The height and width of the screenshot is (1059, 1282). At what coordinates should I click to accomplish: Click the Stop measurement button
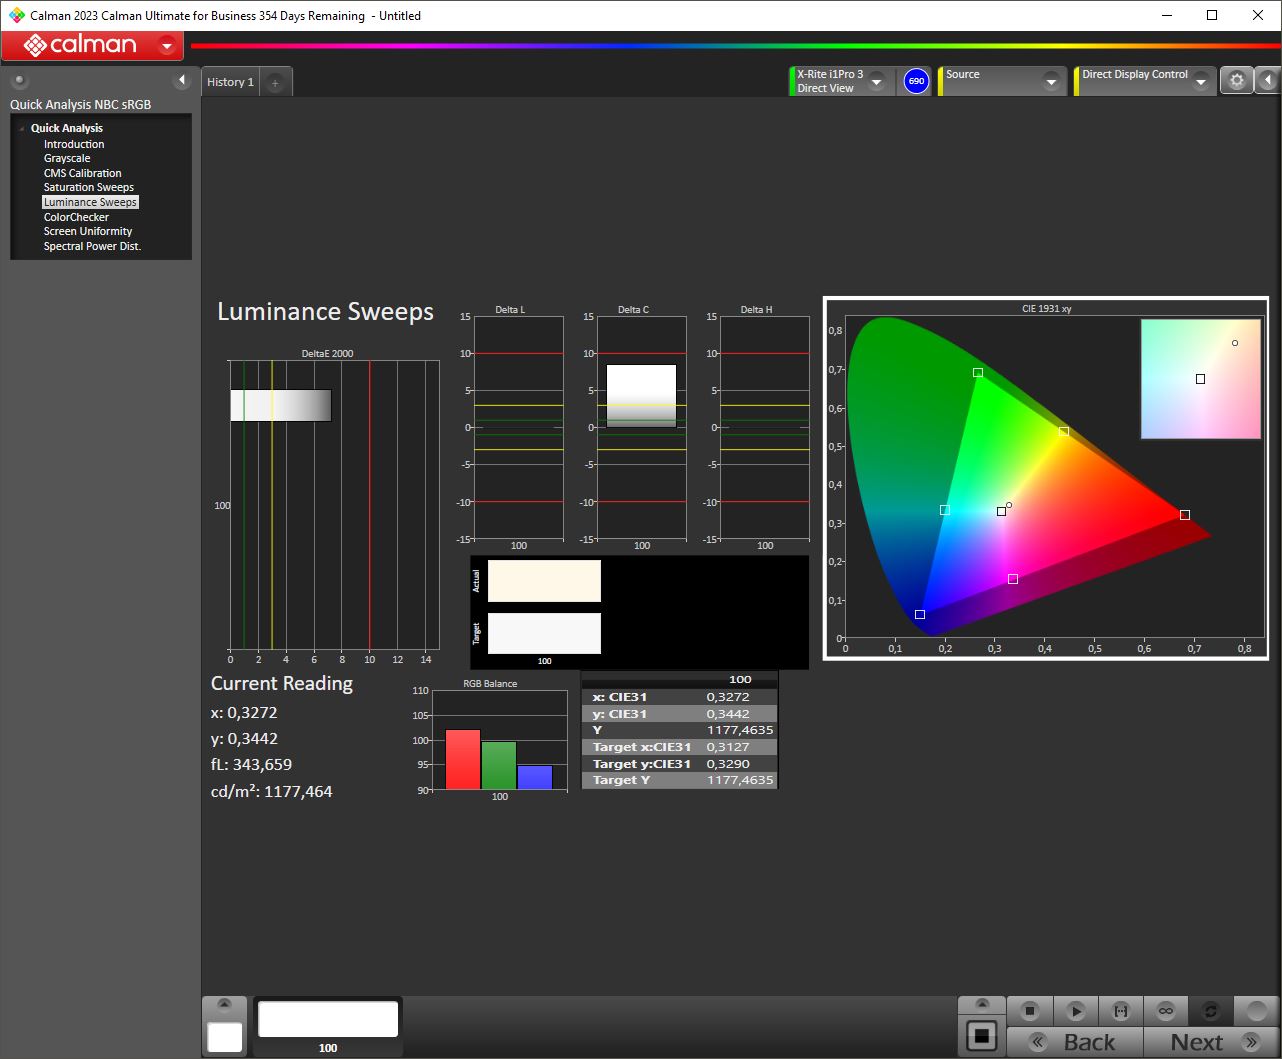tap(1030, 1011)
